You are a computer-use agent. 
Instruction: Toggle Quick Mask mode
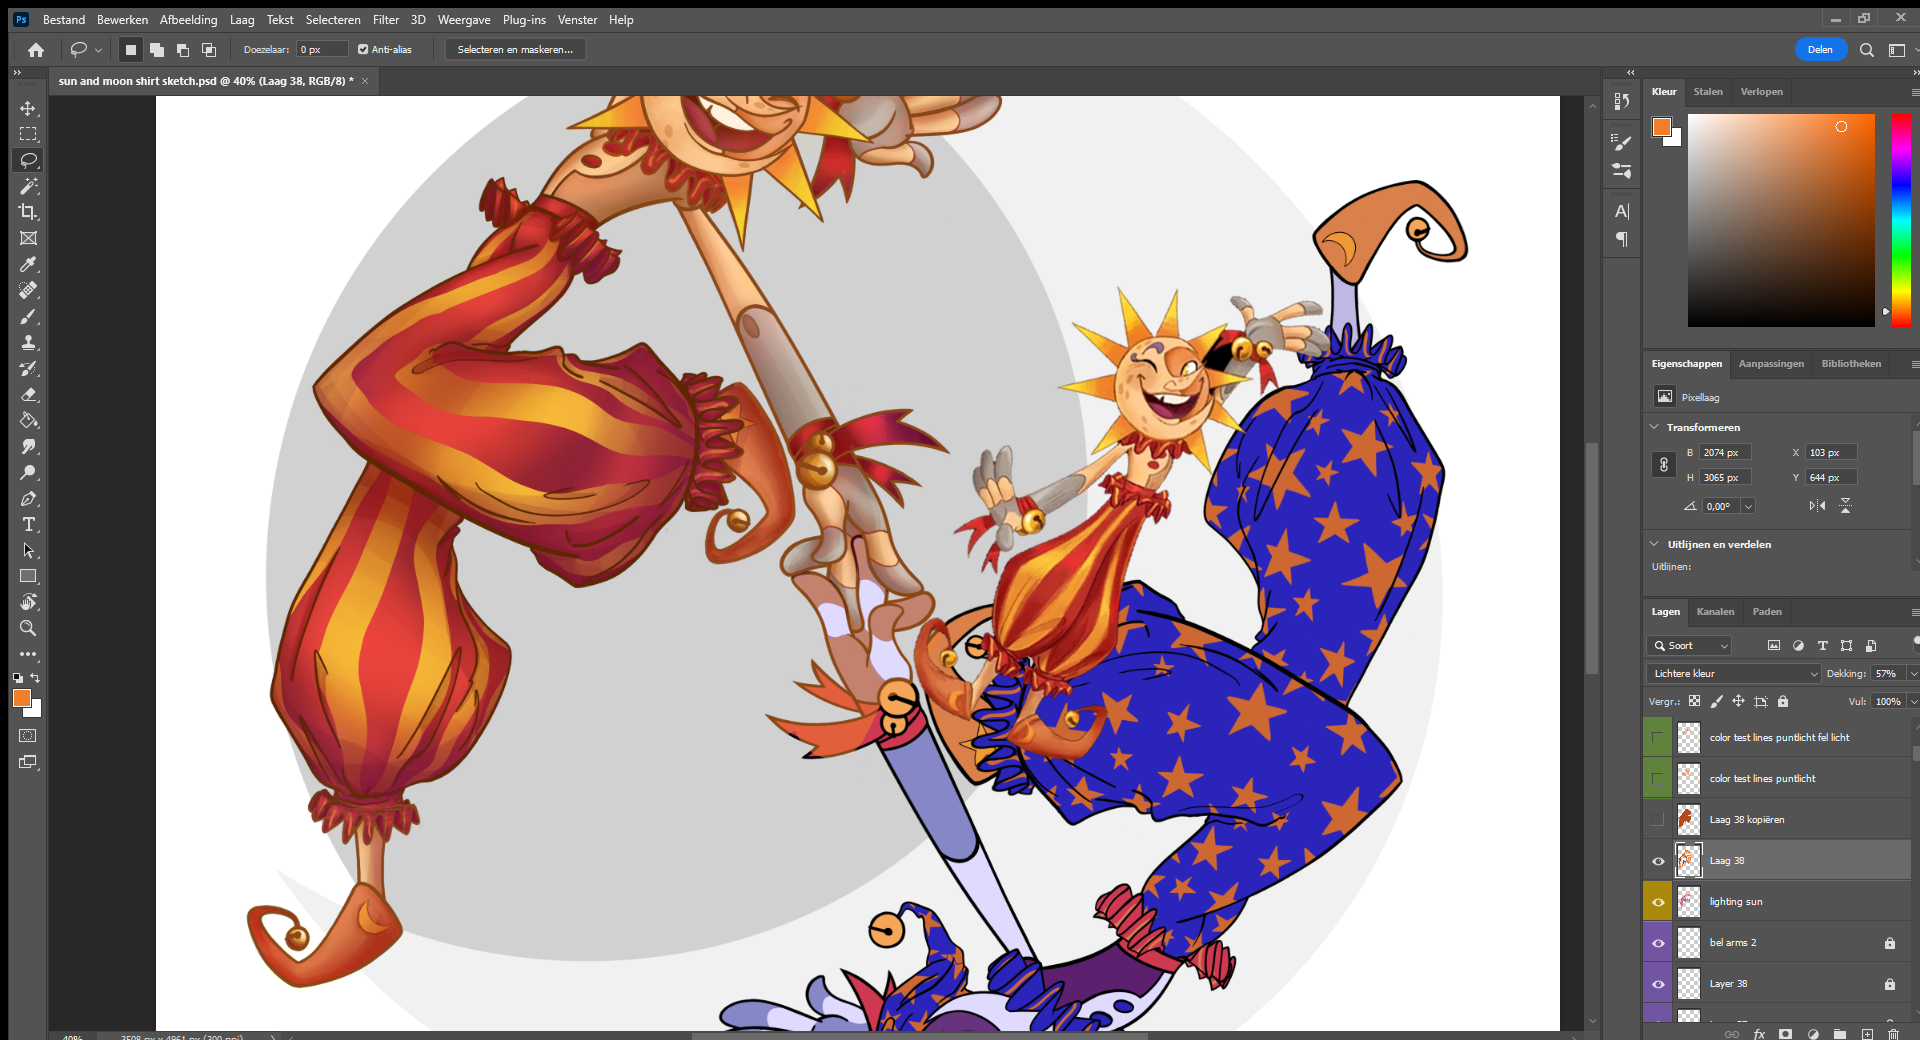pyautogui.click(x=28, y=736)
